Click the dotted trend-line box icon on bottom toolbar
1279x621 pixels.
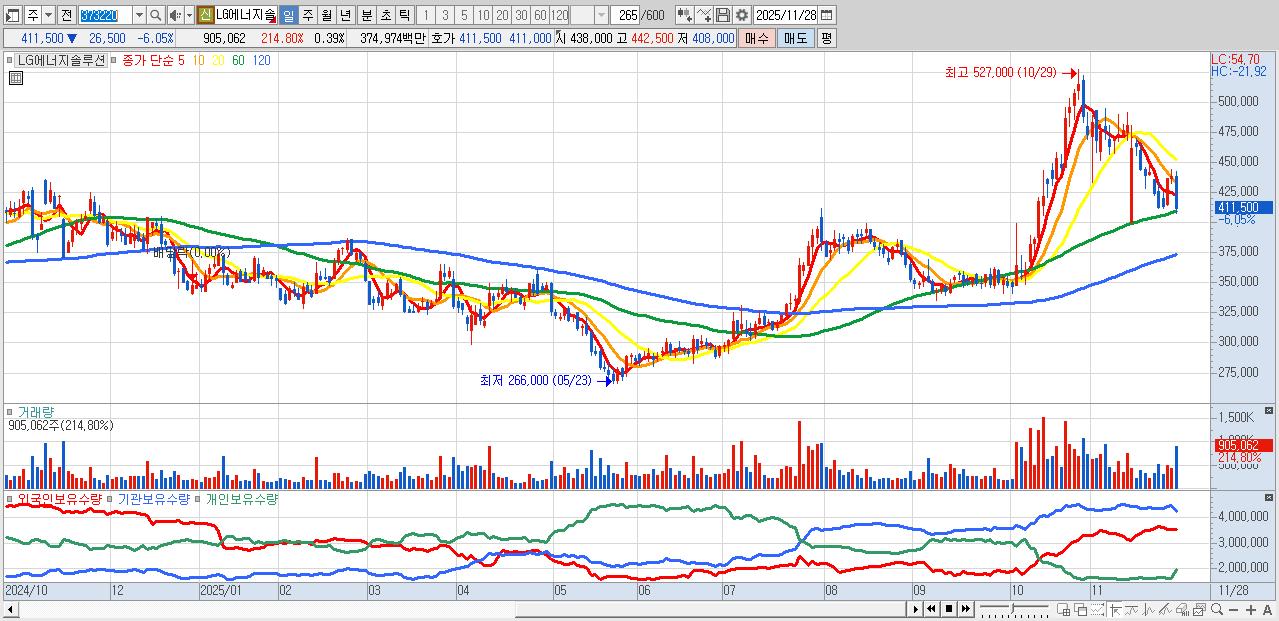1098,610
